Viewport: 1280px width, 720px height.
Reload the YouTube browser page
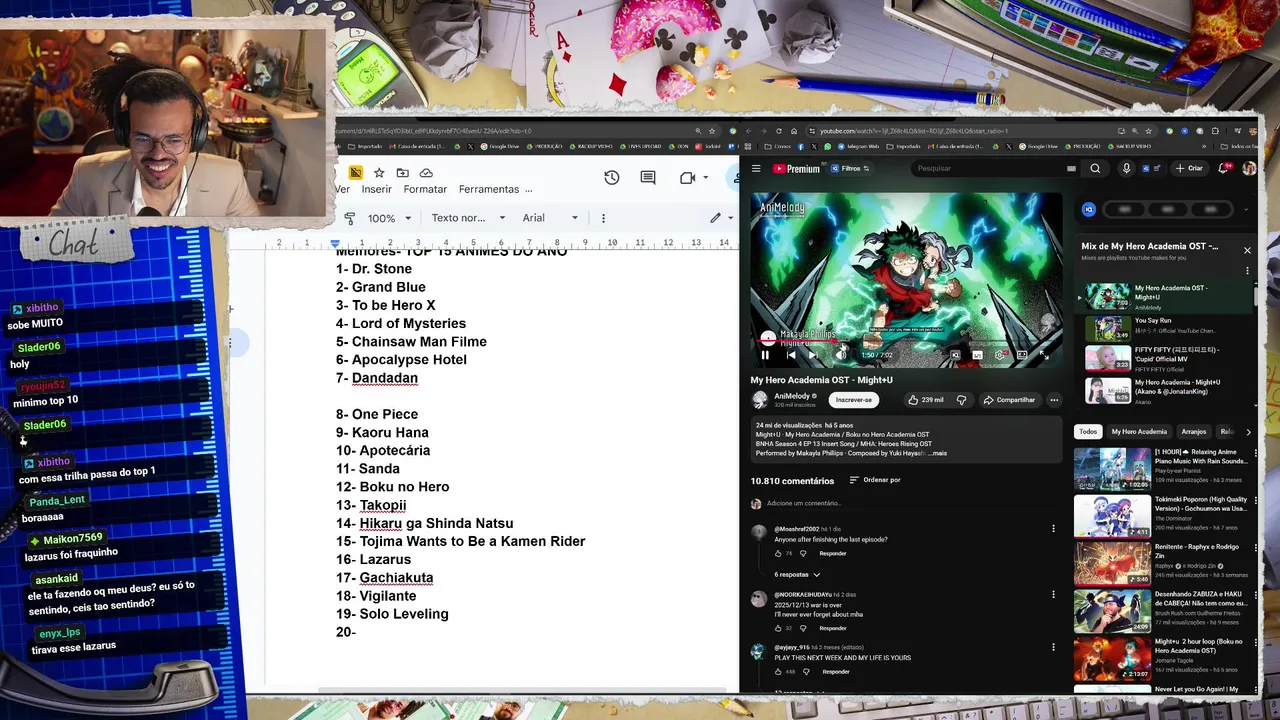(x=778, y=131)
